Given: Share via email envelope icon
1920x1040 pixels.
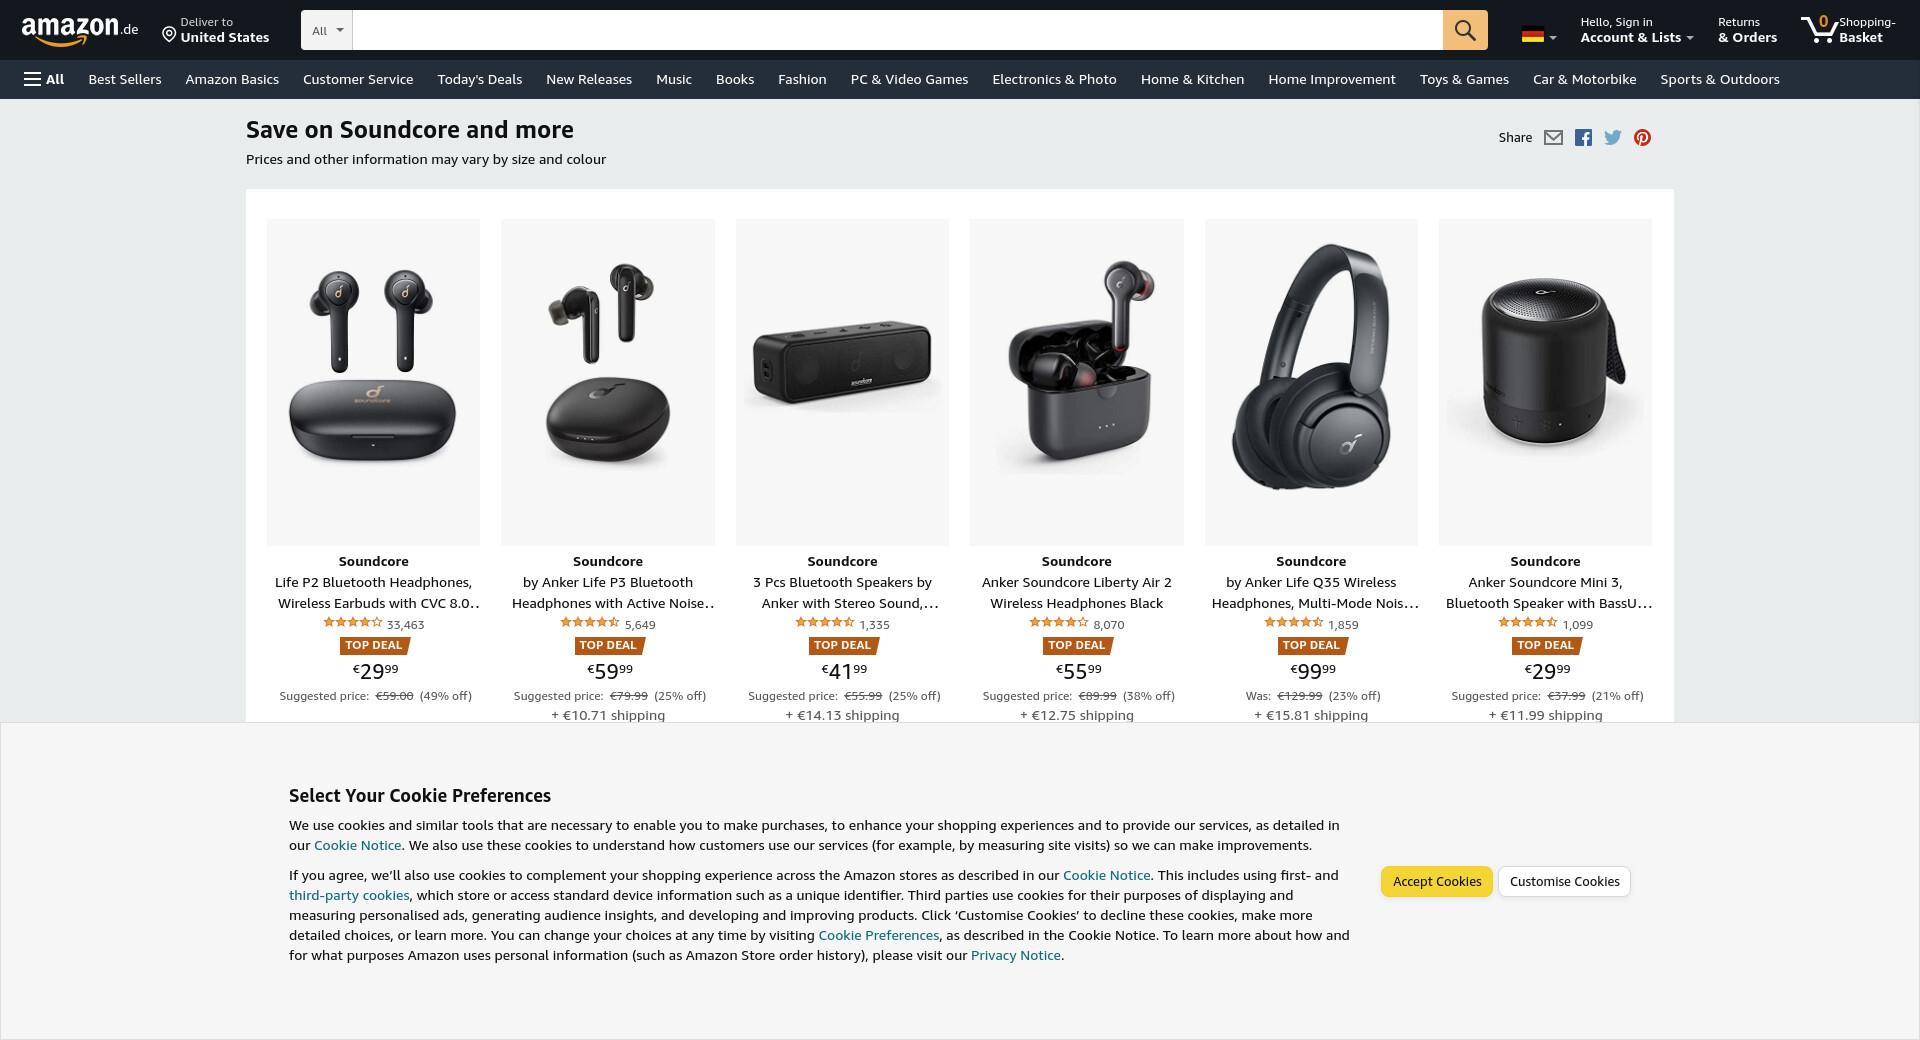Looking at the screenshot, I should pos(1553,138).
